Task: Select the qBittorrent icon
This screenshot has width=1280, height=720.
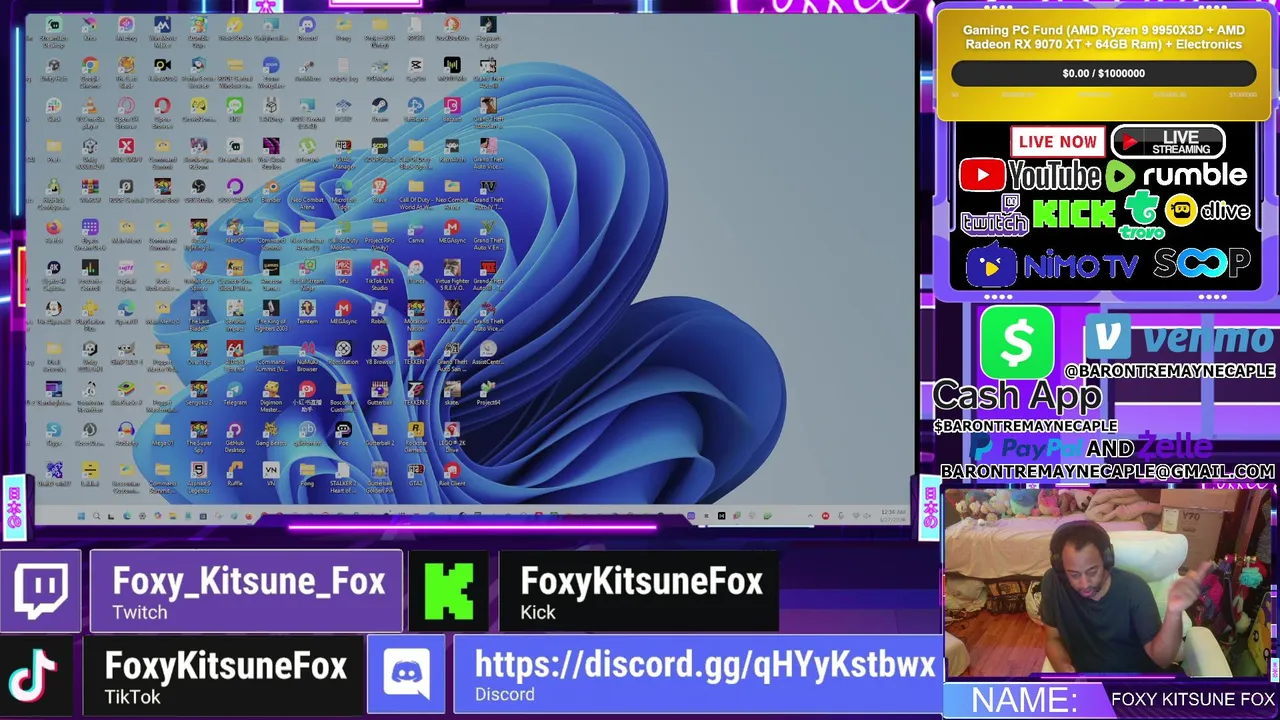Action: (x=307, y=430)
